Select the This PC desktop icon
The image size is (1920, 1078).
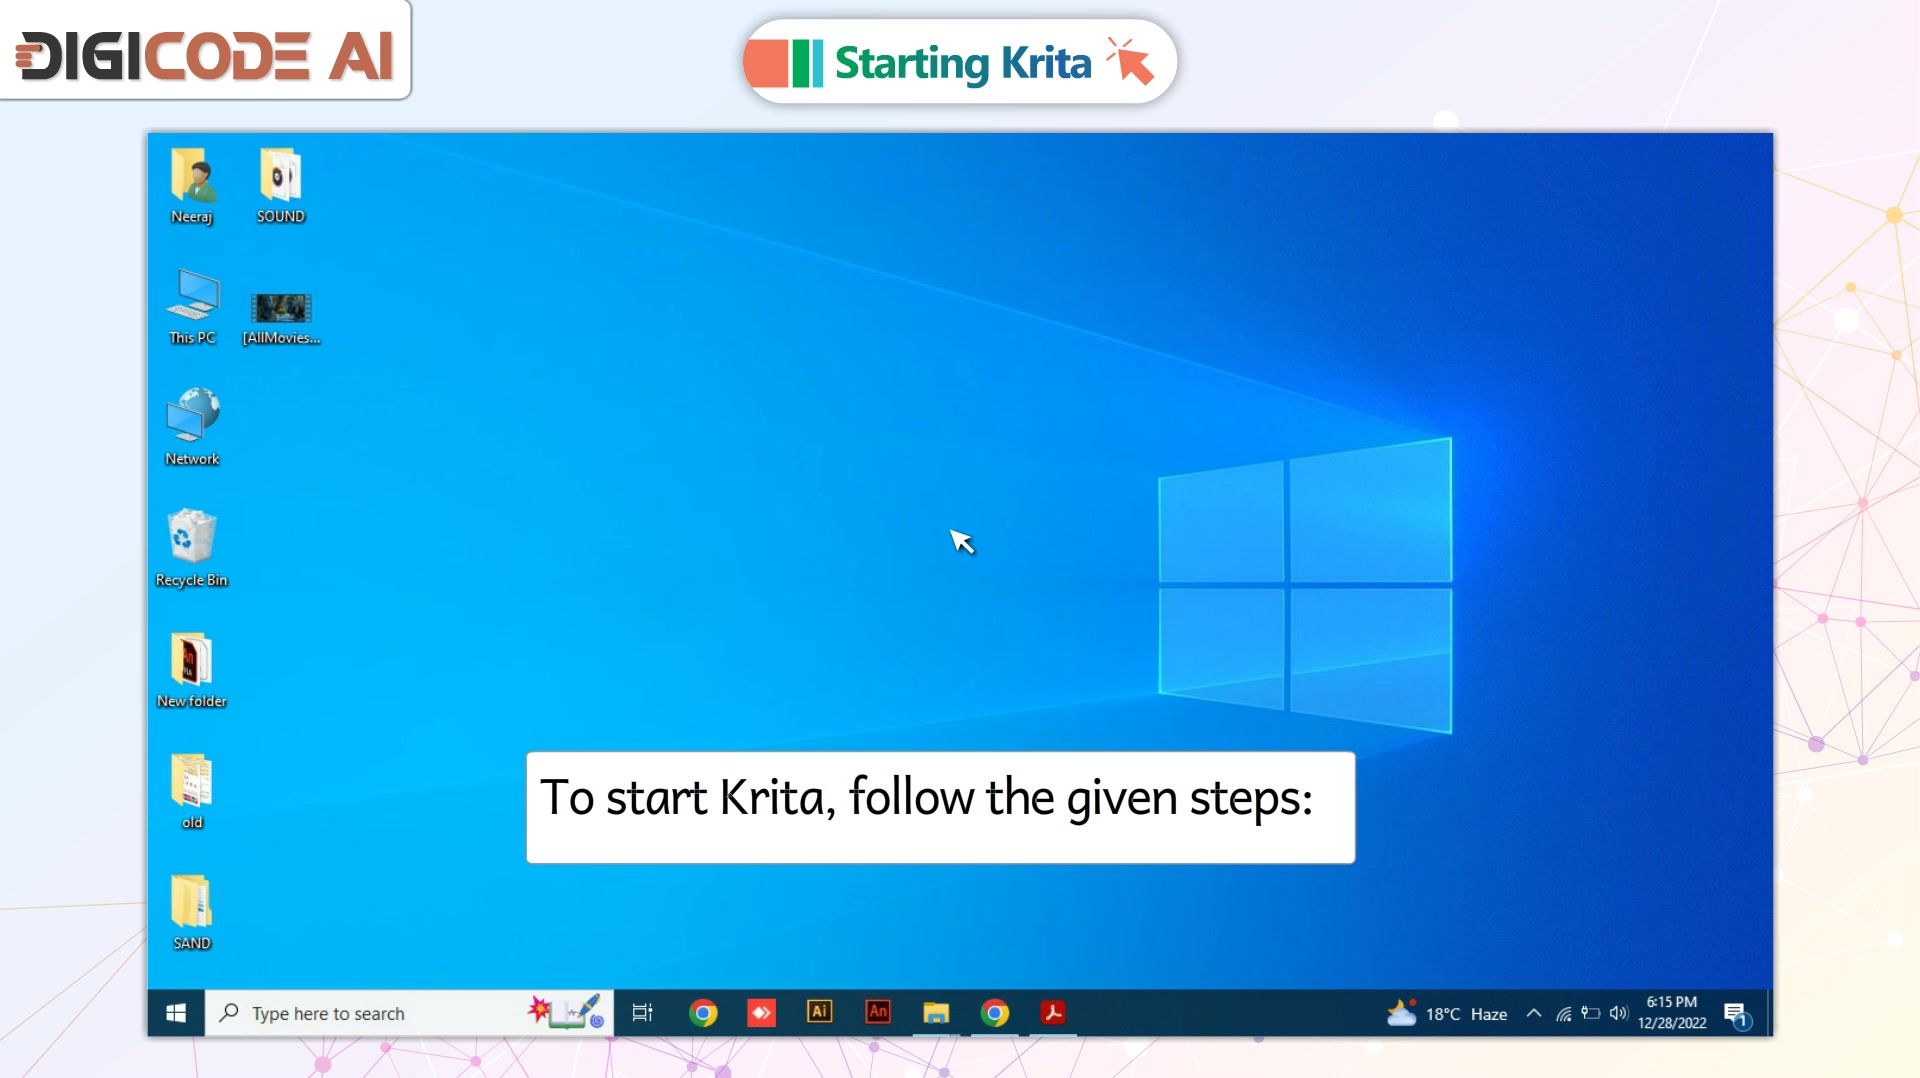[192, 307]
